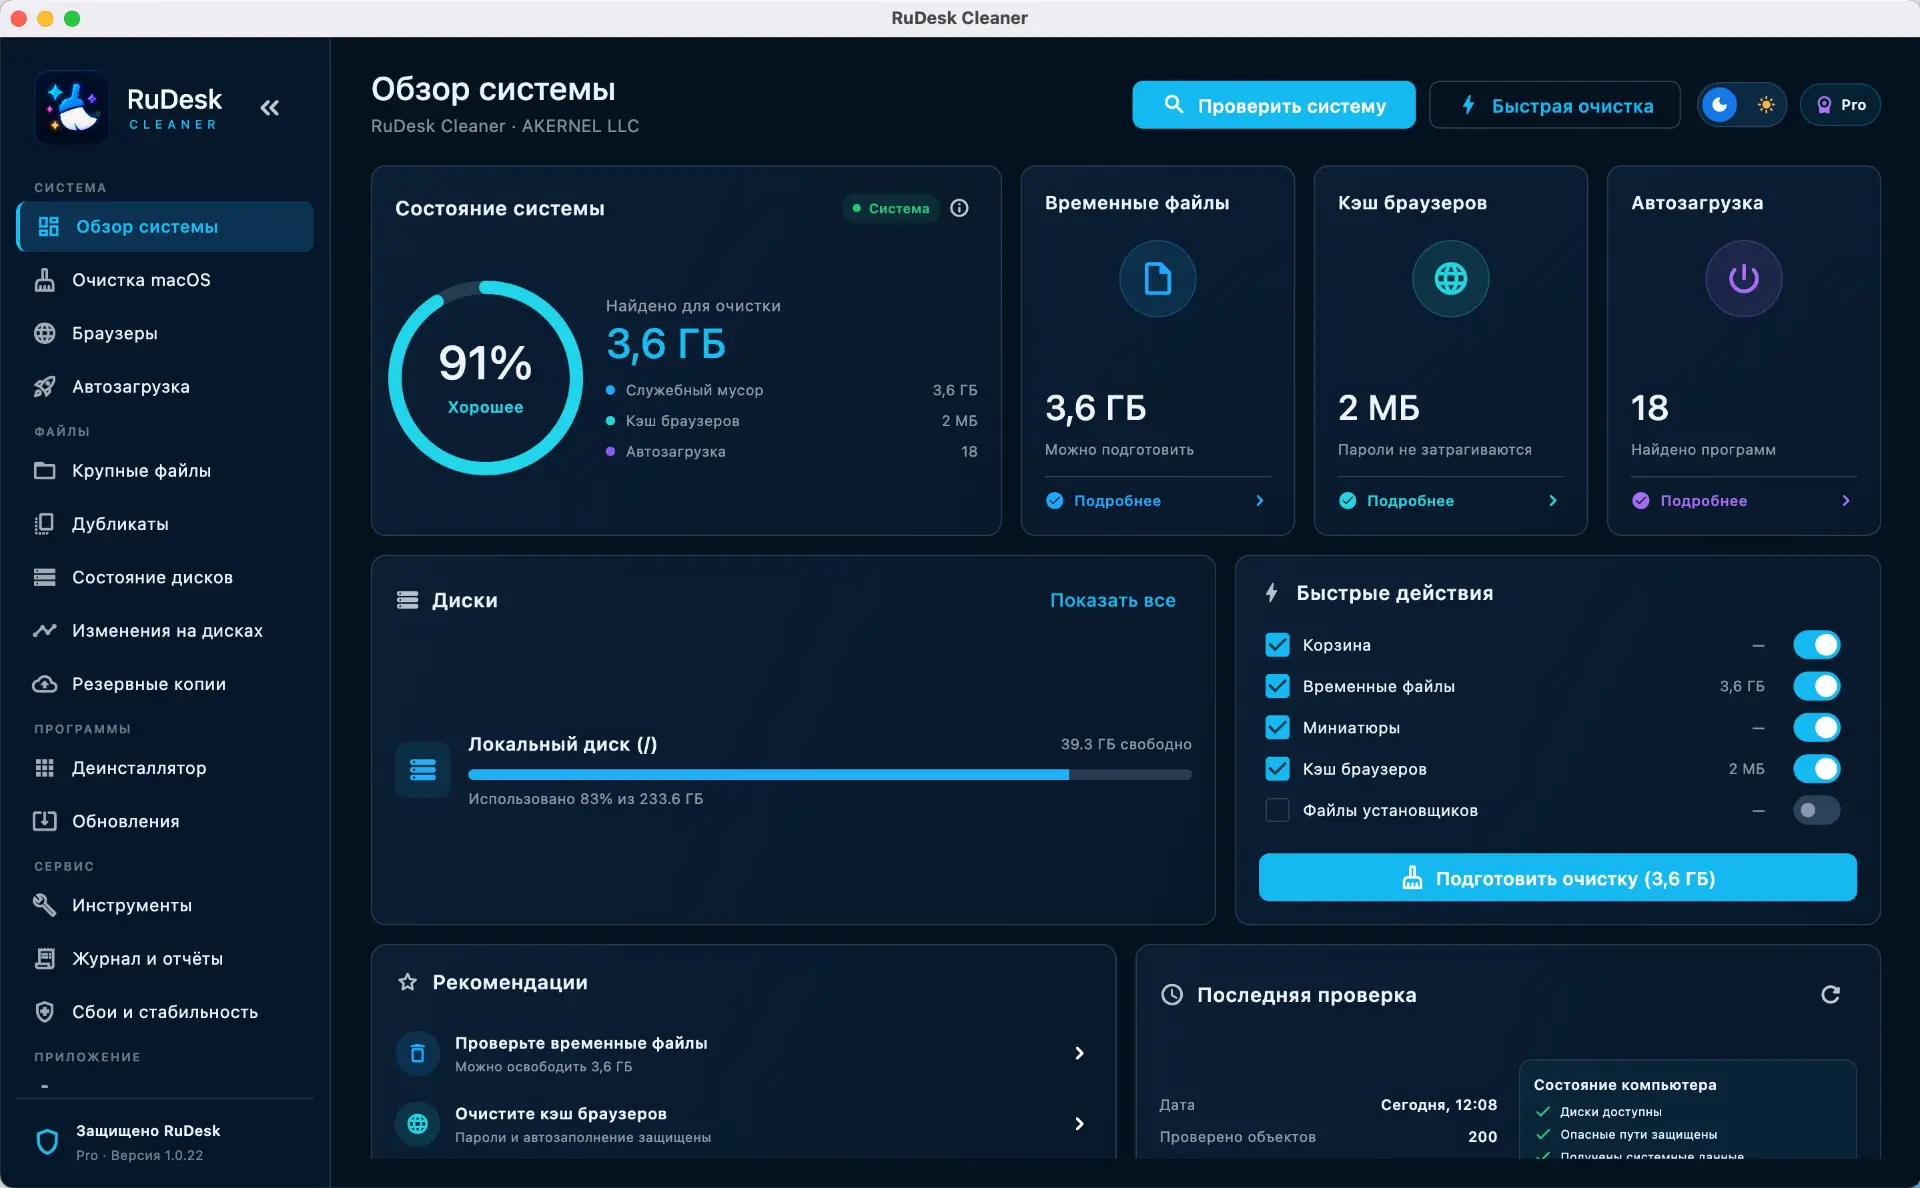Viewport: 1920px width, 1188px height.
Task: Expand Подробнее arrow in Временные файлы card
Action: click(x=1259, y=501)
